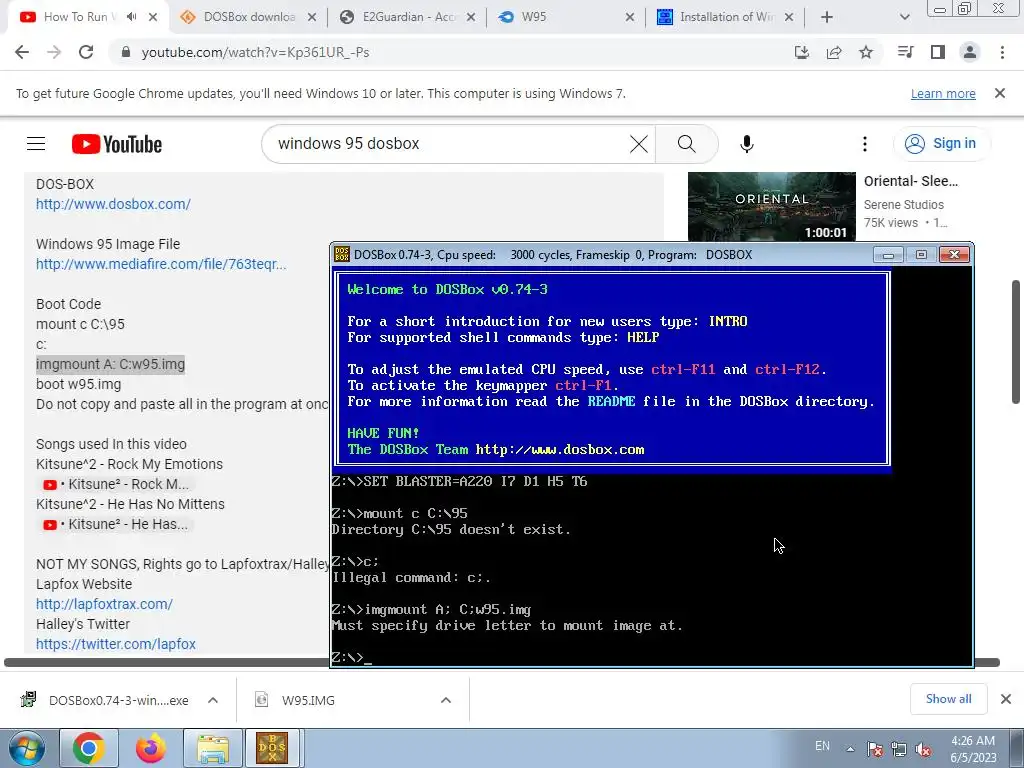The width and height of the screenshot is (1024, 768).
Task: Reload the YouTube page
Action: click(x=86, y=52)
